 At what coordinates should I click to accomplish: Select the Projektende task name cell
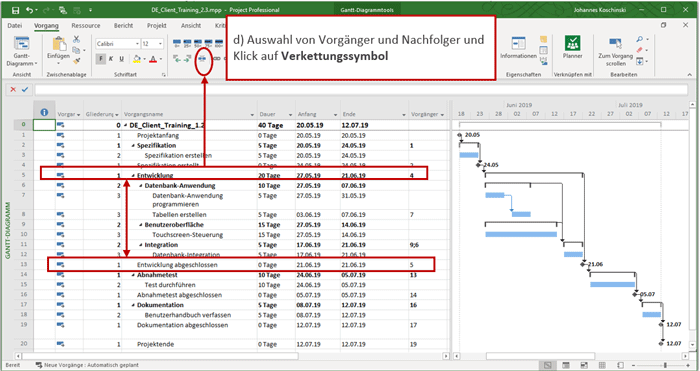click(x=189, y=344)
